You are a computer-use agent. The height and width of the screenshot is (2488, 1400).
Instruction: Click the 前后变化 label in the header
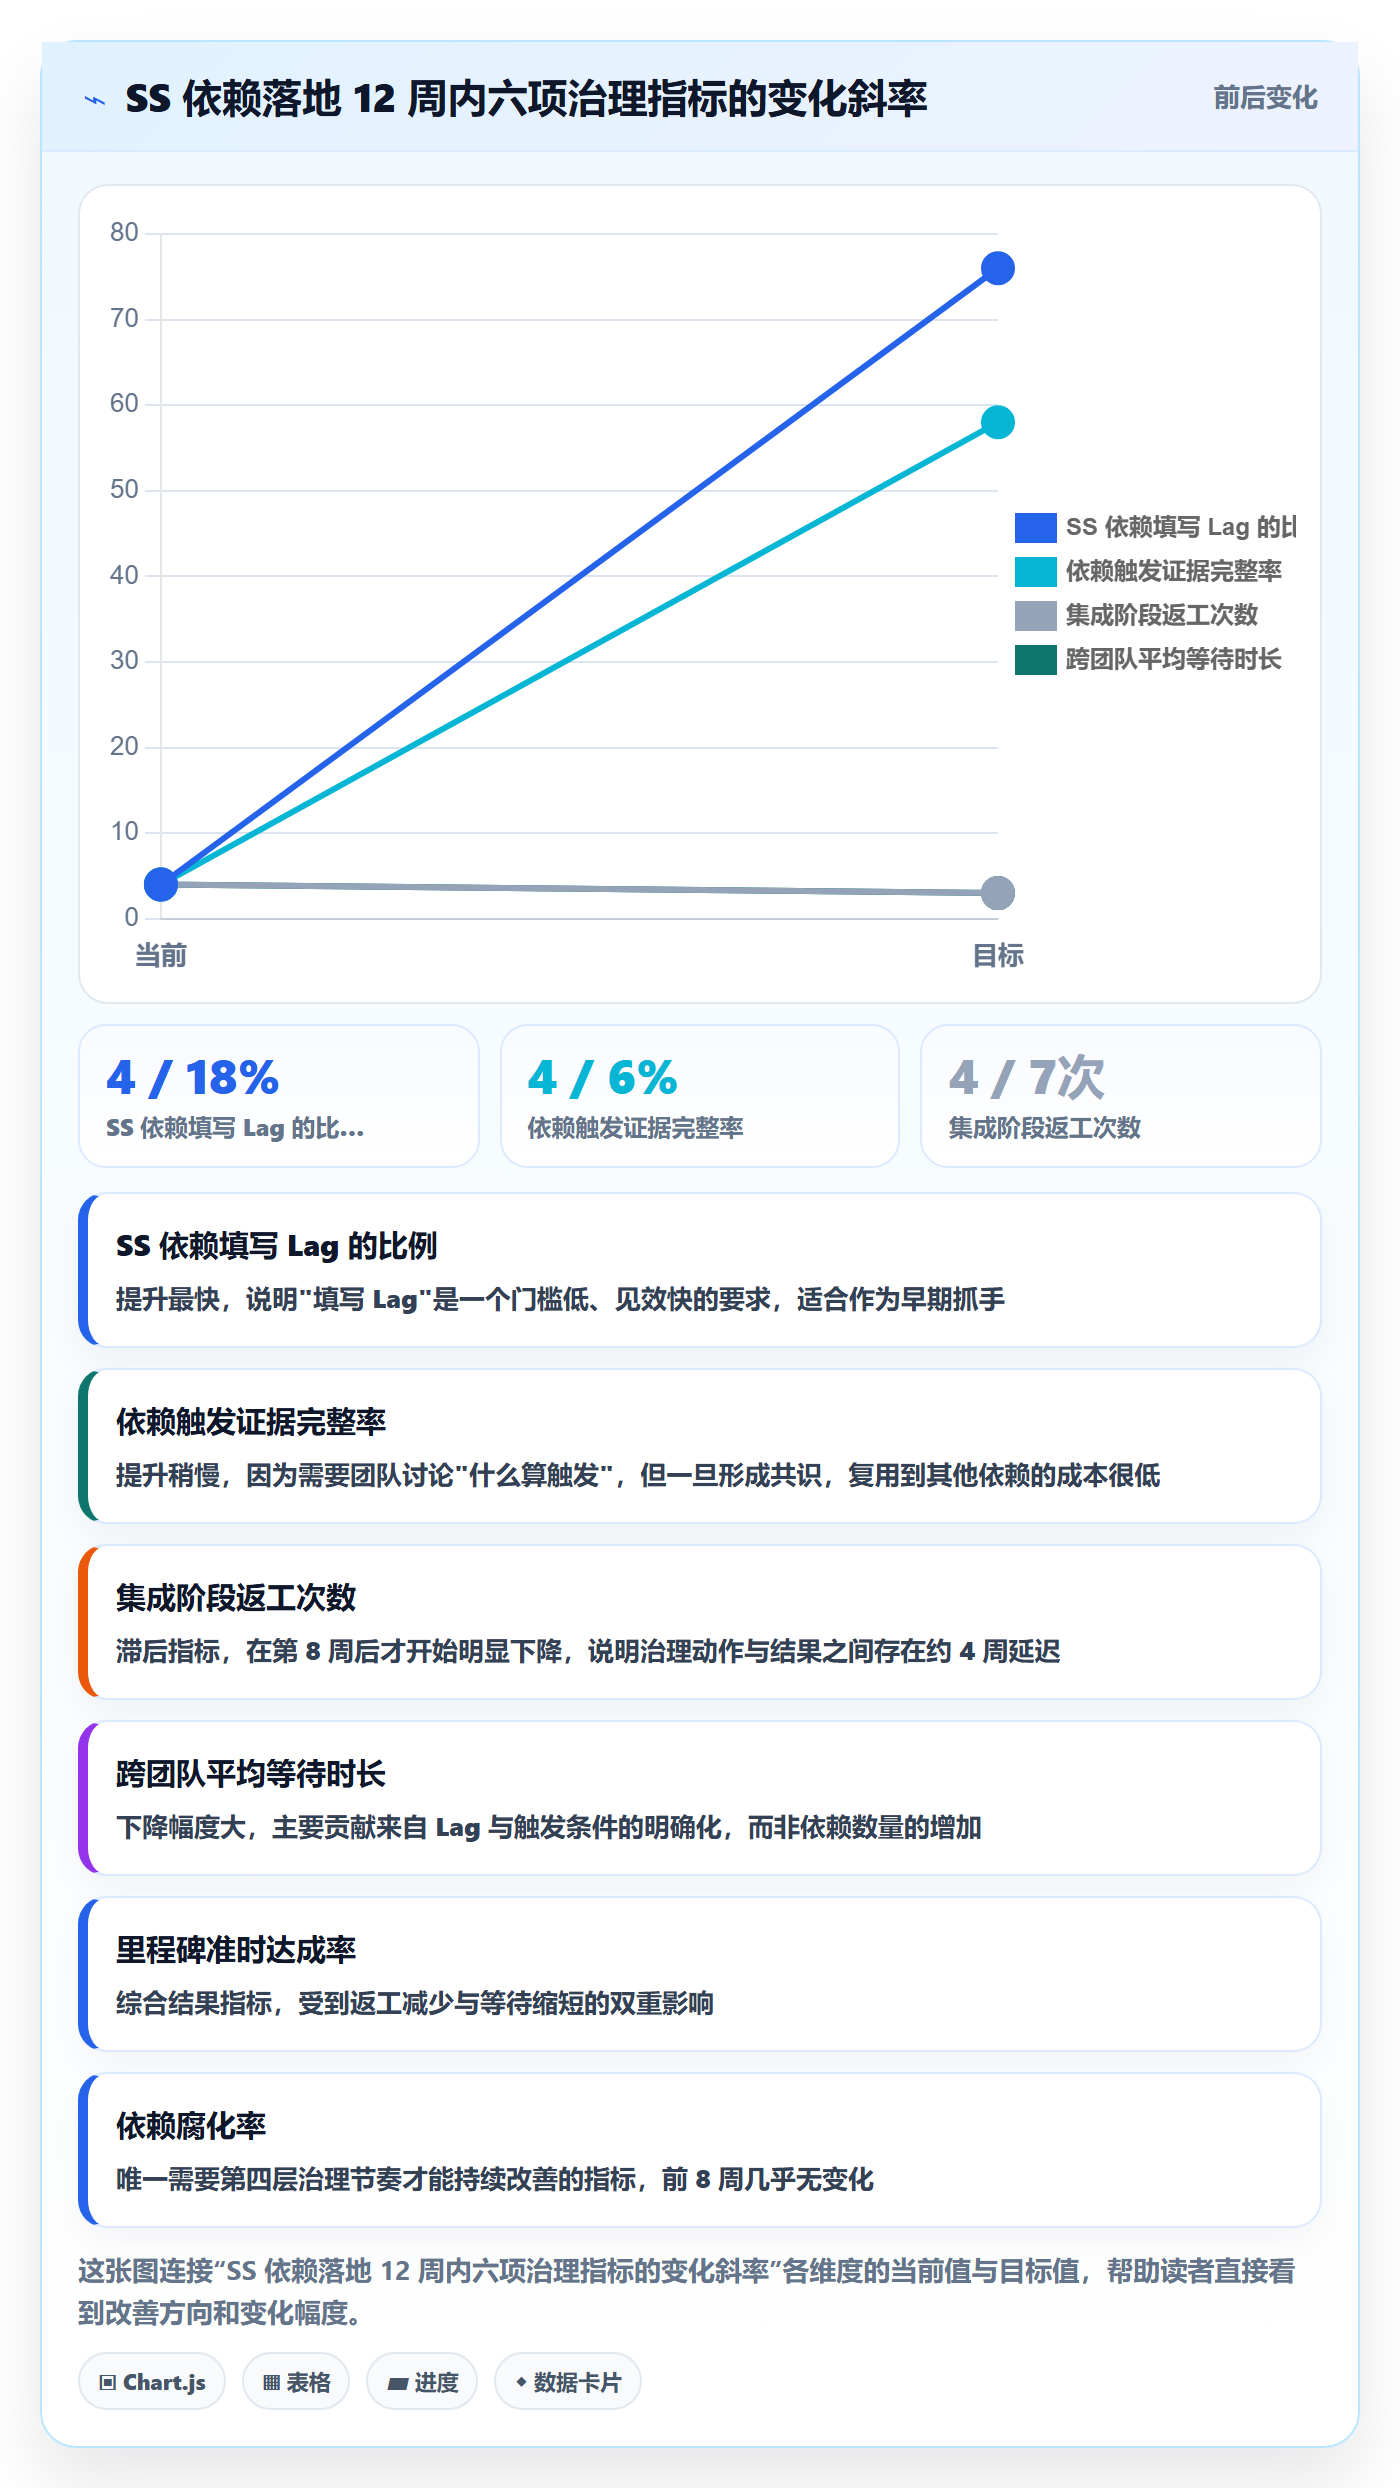point(1265,98)
